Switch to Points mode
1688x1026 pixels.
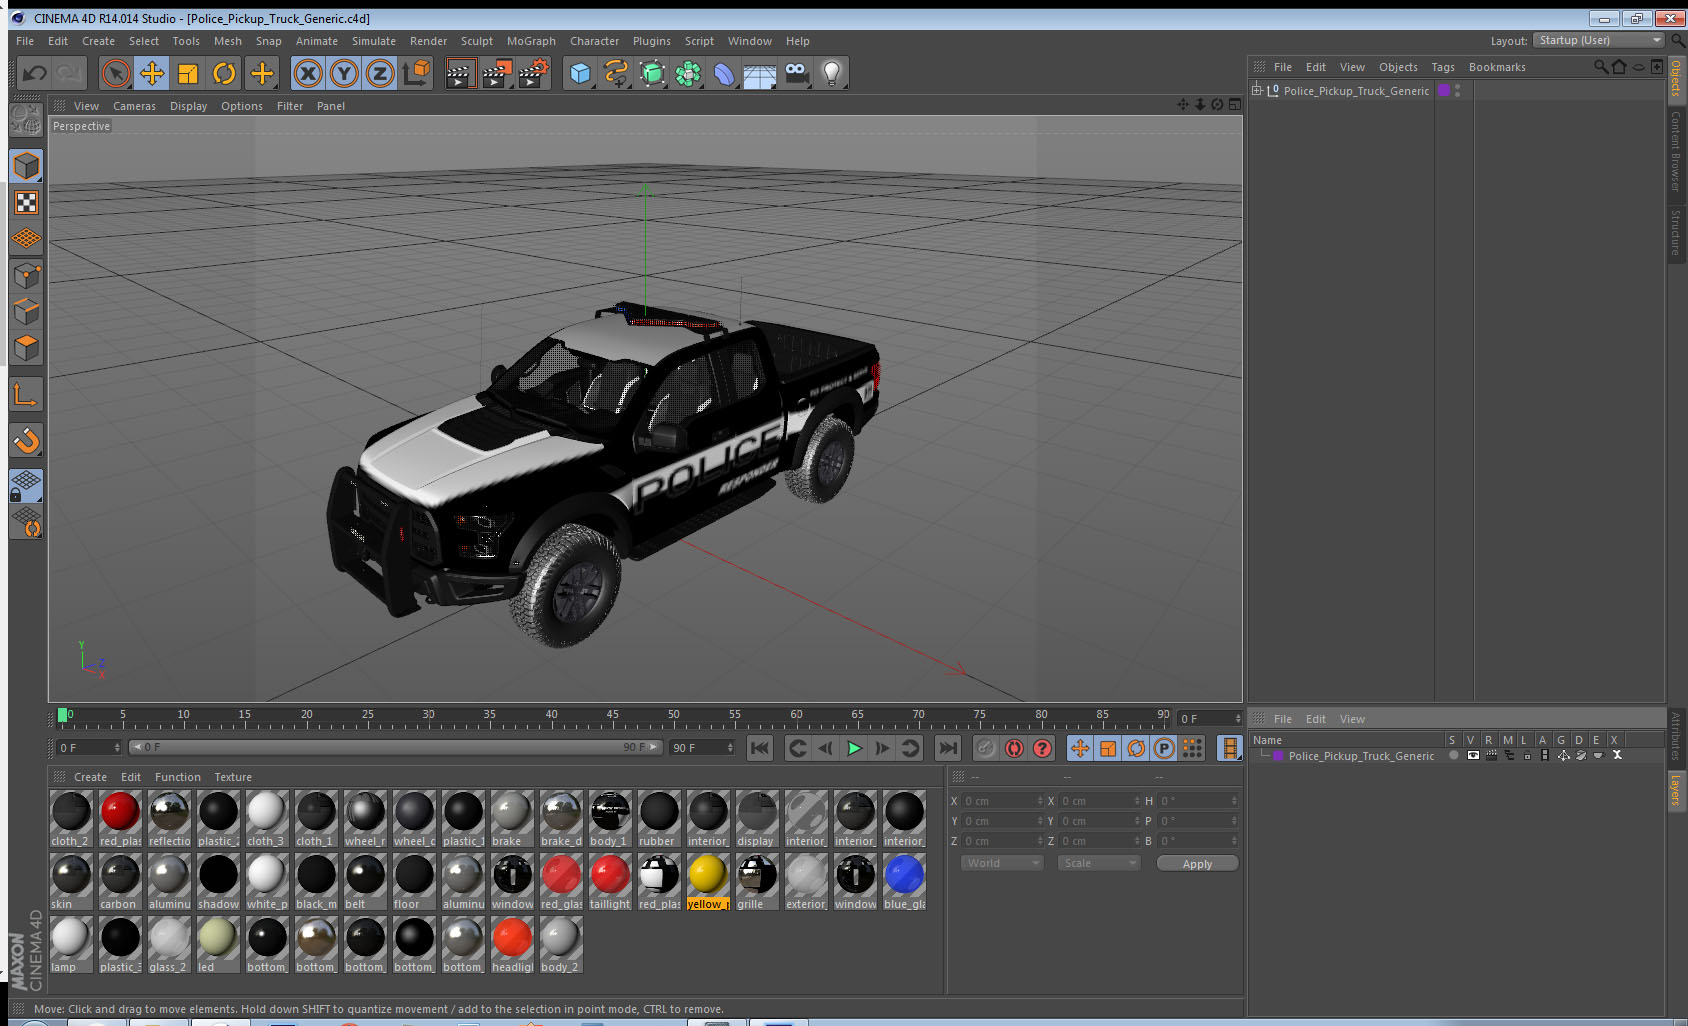(26, 275)
